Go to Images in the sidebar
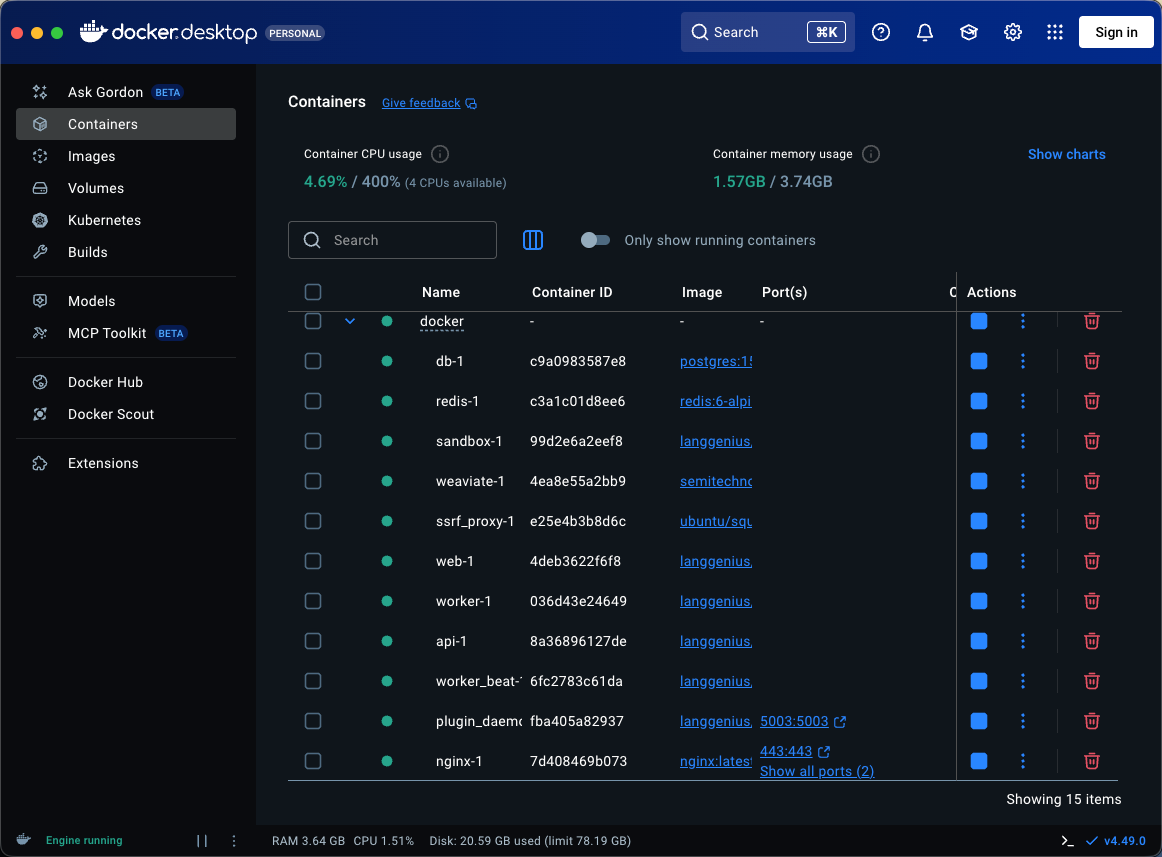 [x=91, y=156]
